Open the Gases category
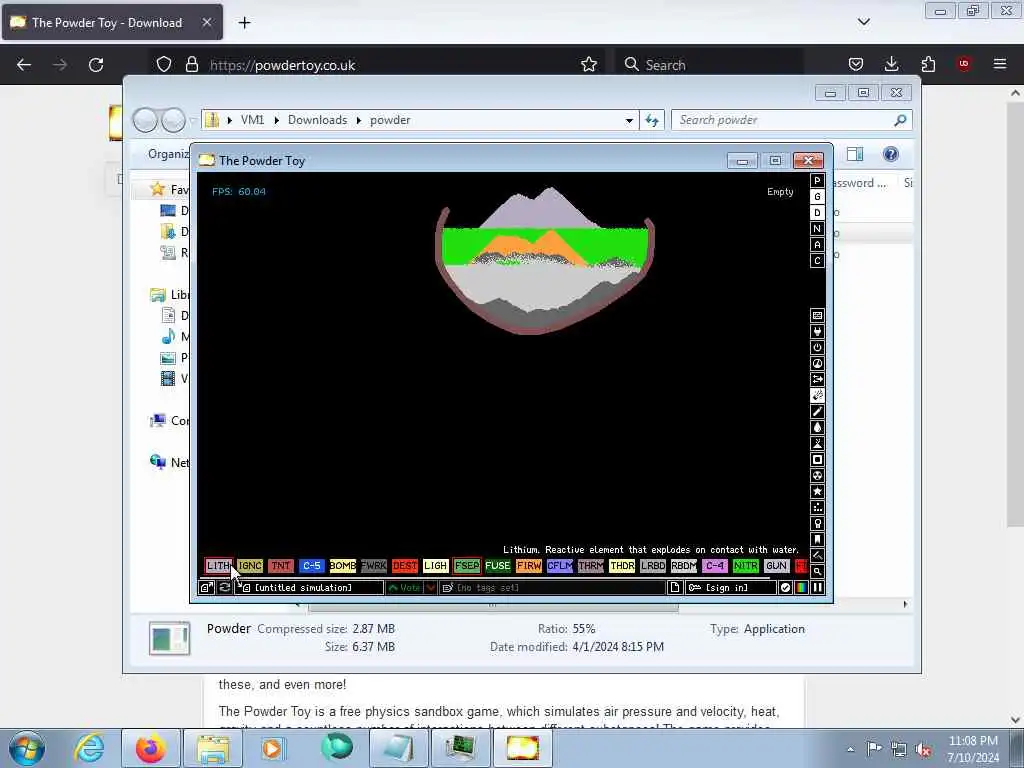This screenshot has height=768, width=1024. 817,411
